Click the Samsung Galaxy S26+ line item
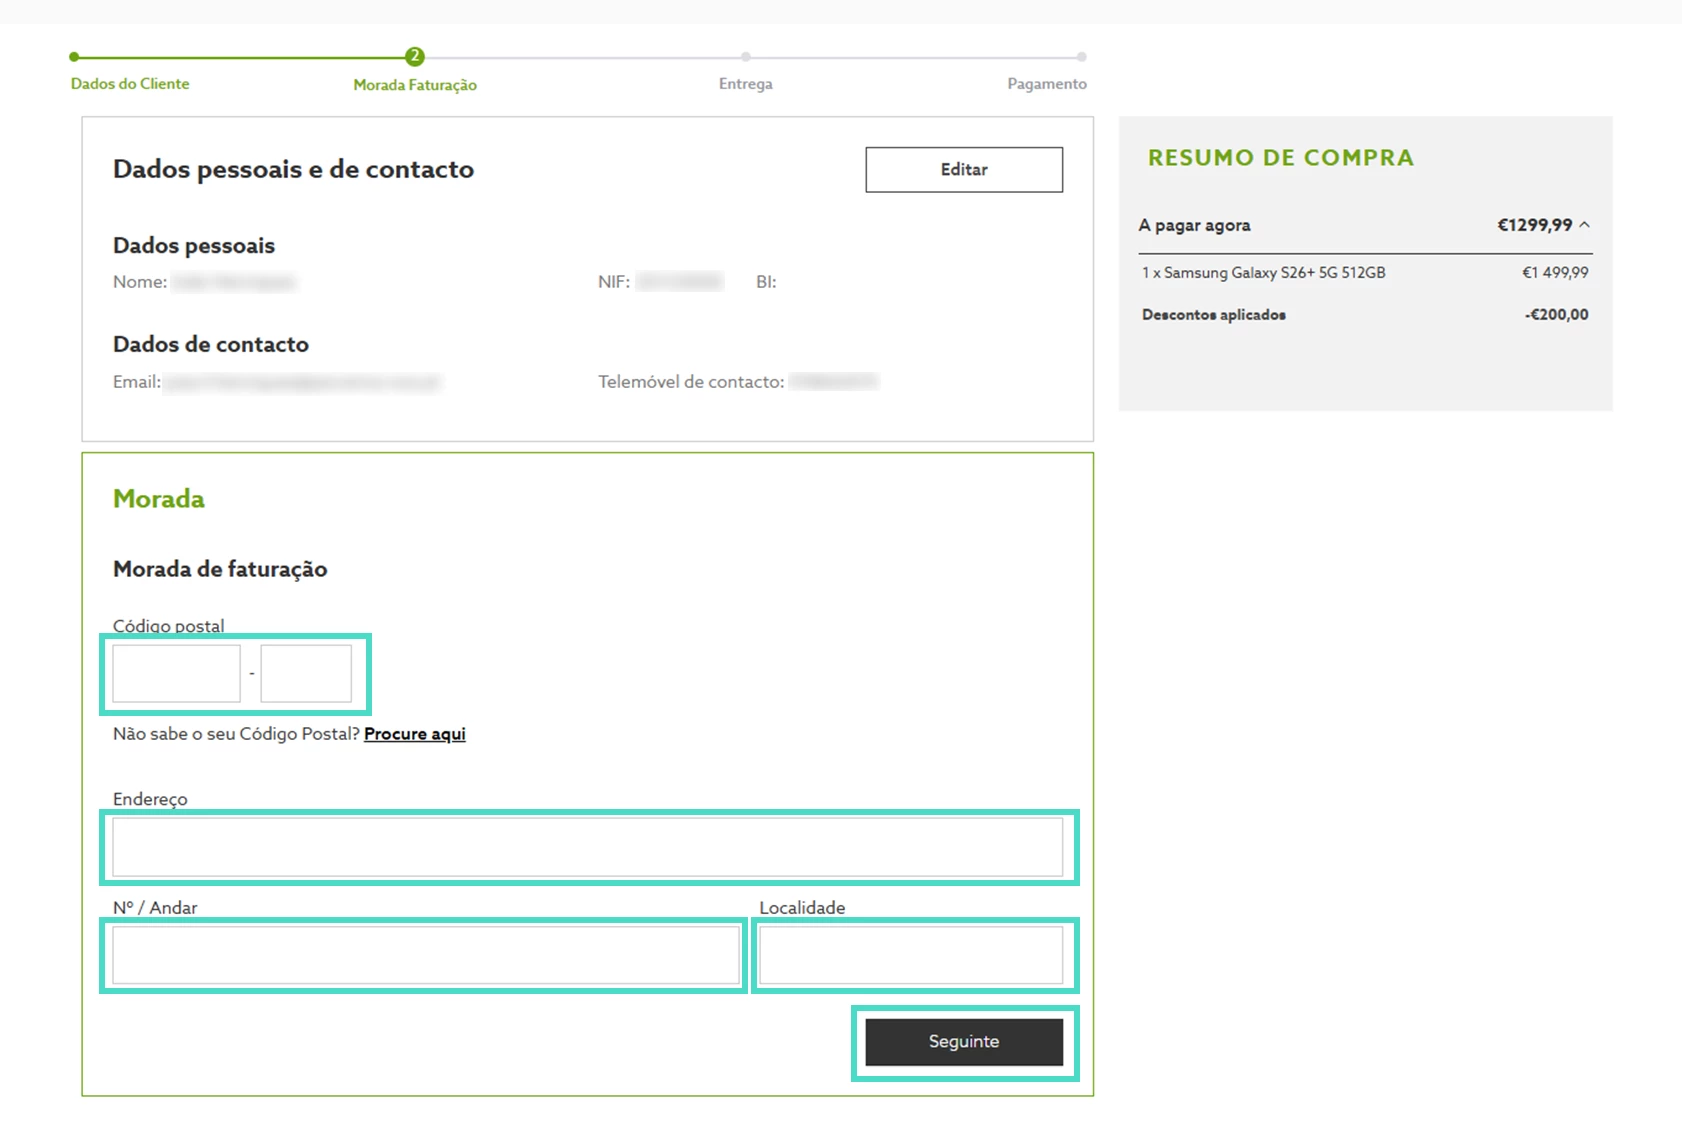 coord(1365,273)
